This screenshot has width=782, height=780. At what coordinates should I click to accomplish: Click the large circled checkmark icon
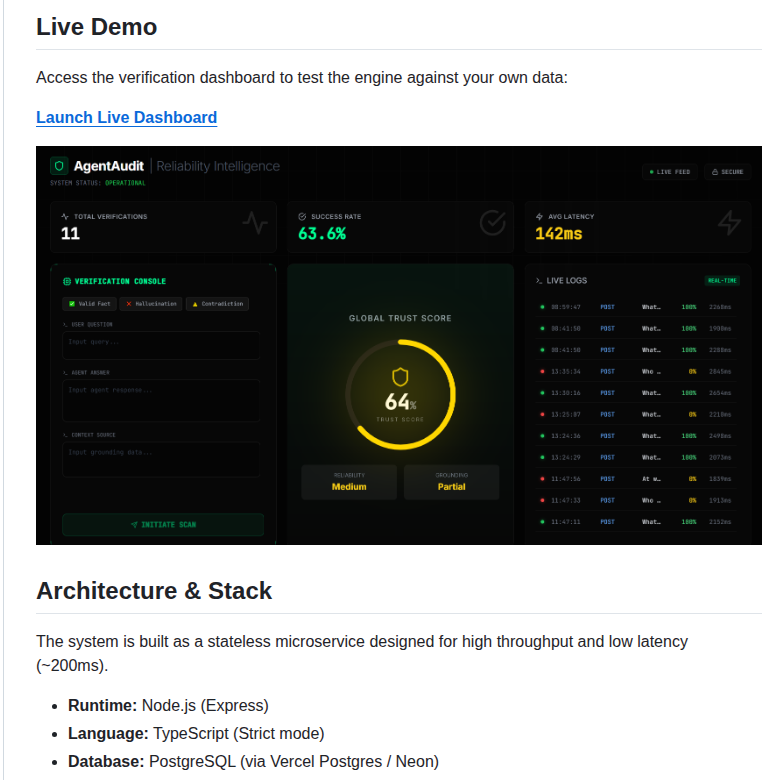pyautogui.click(x=493, y=222)
